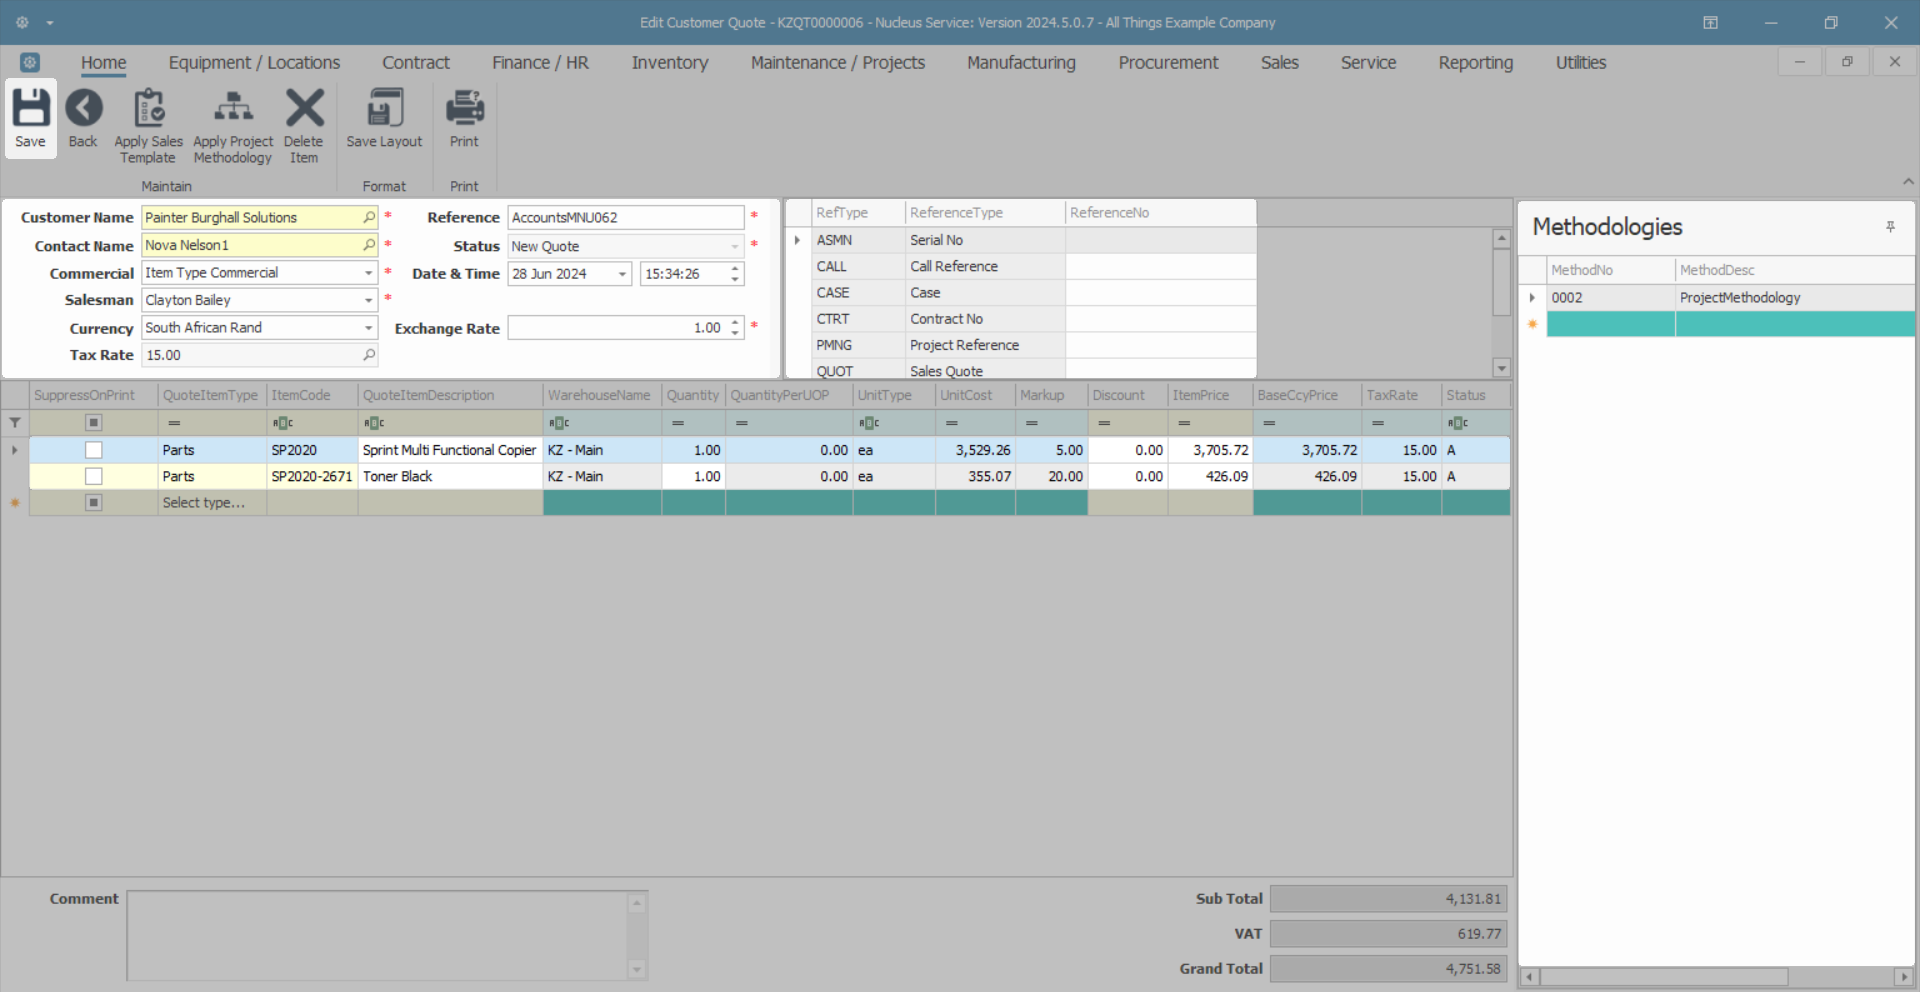The height and width of the screenshot is (992, 1920).
Task: Pin the Methodologies panel
Action: pos(1890,227)
